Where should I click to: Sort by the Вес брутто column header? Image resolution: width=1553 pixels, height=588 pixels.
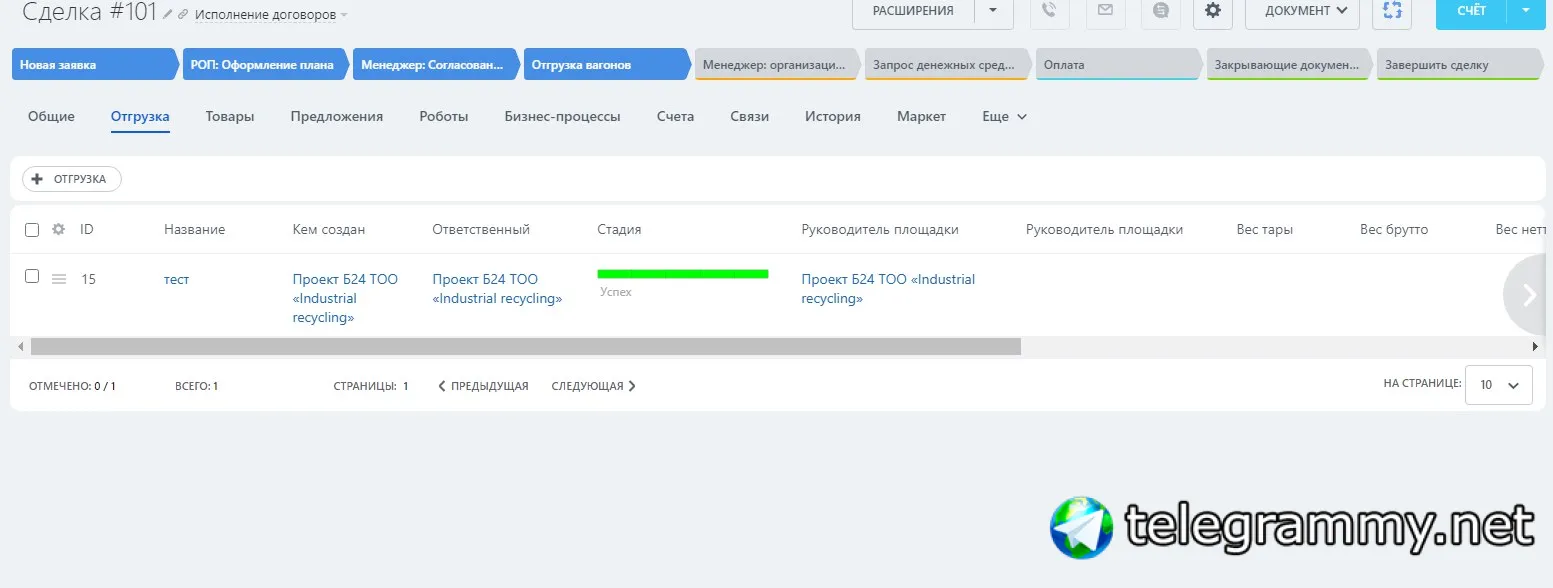(x=1394, y=229)
